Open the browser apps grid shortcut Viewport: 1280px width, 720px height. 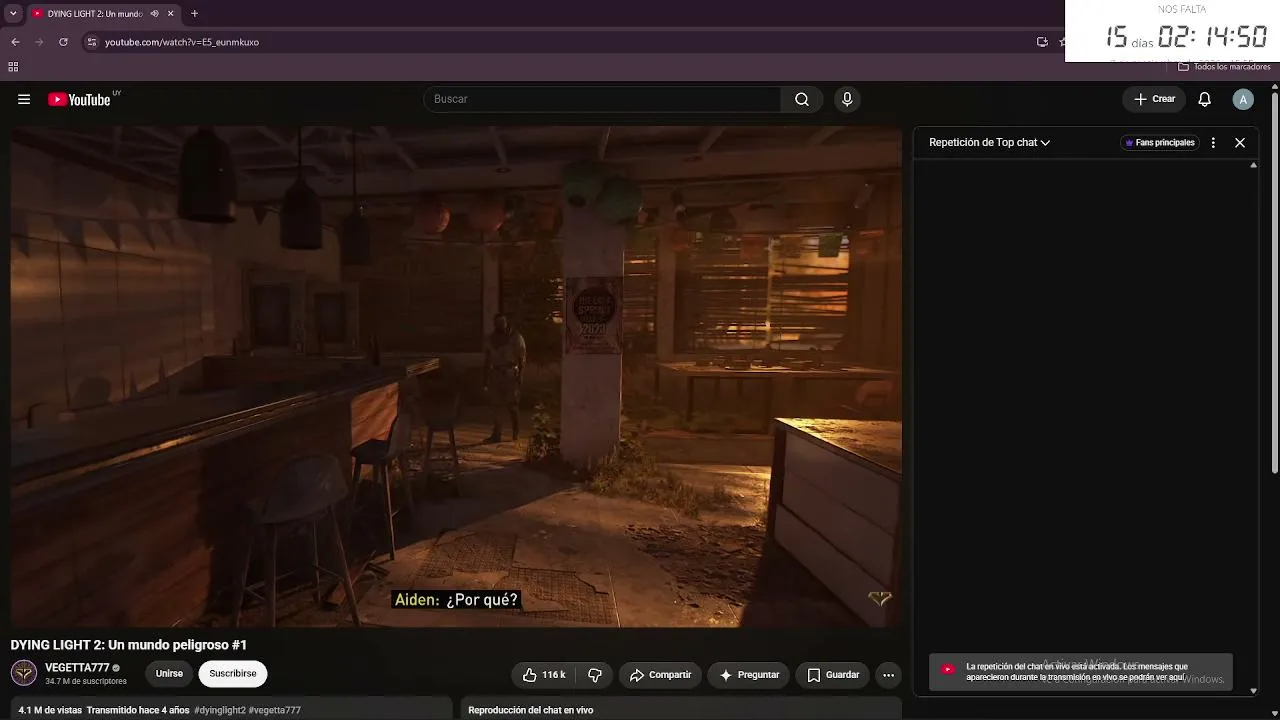pos(13,67)
